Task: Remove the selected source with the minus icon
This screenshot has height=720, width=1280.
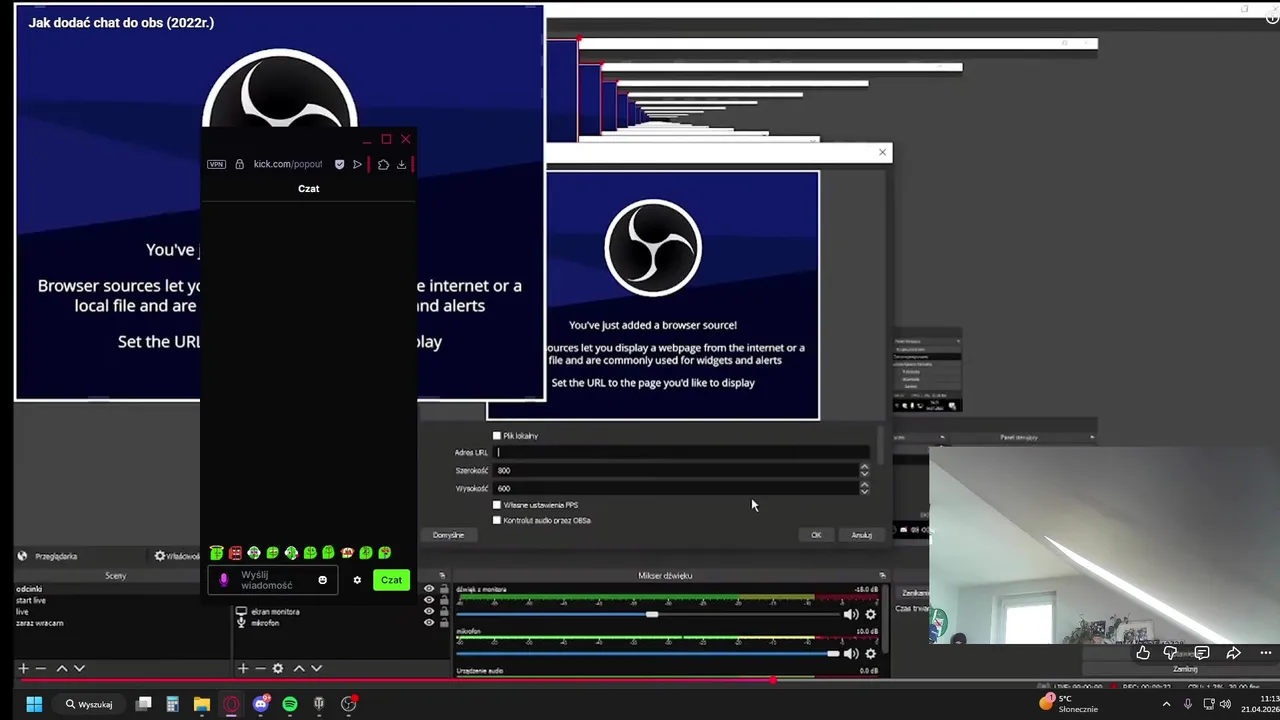Action: [x=260, y=668]
